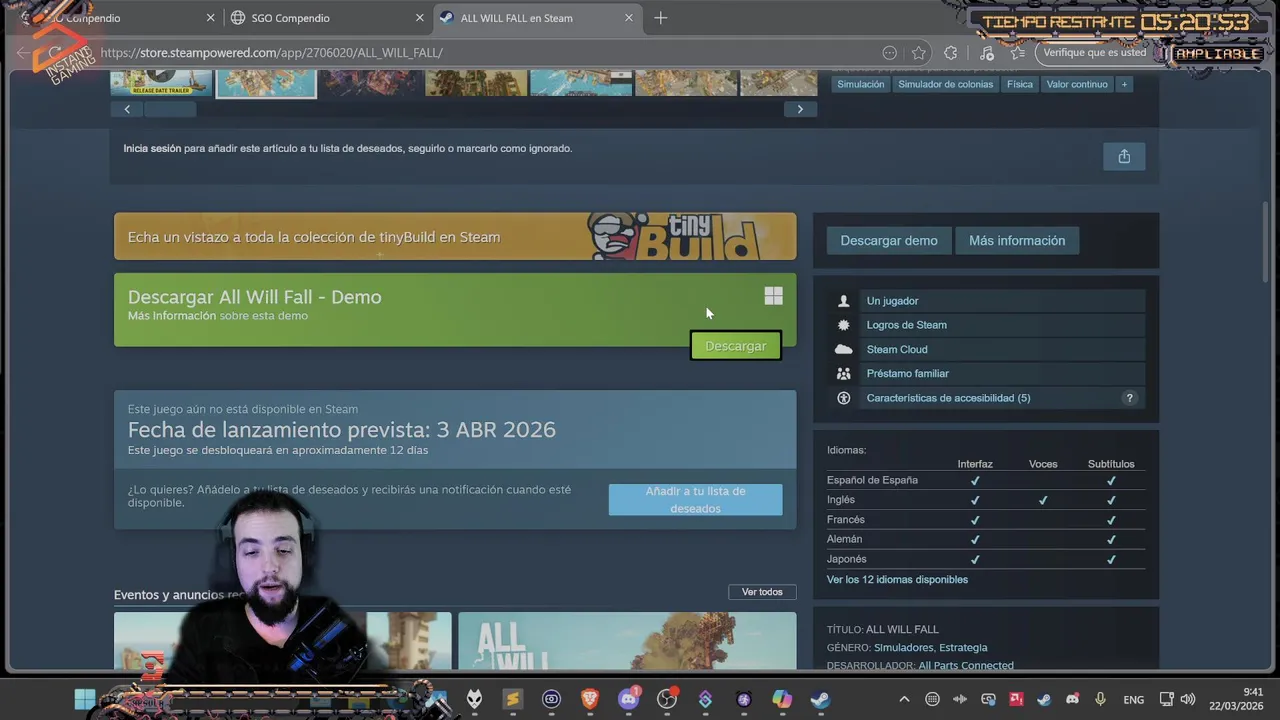Open the All Parts Connected developer link
1280x720 pixels.
pos(966,665)
